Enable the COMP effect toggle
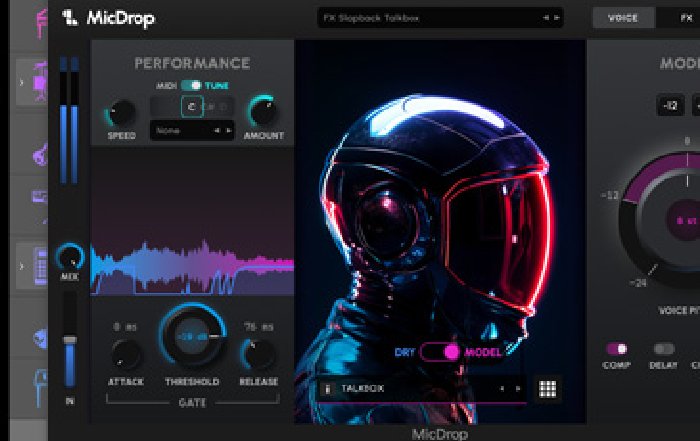 click(617, 349)
